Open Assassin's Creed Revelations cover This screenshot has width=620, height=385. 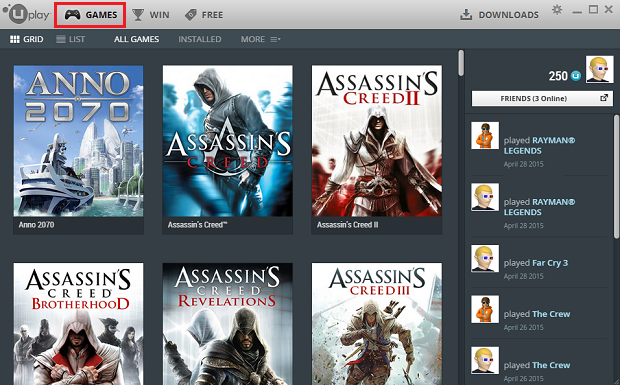coord(228,324)
